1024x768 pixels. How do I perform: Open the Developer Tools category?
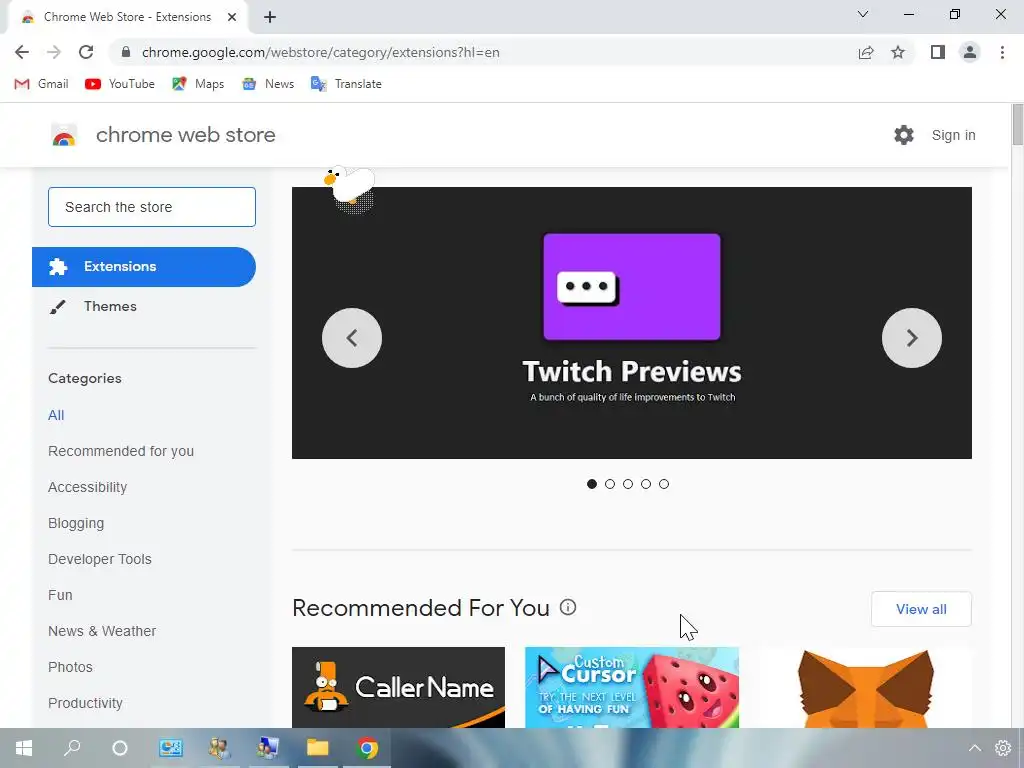pos(100,559)
